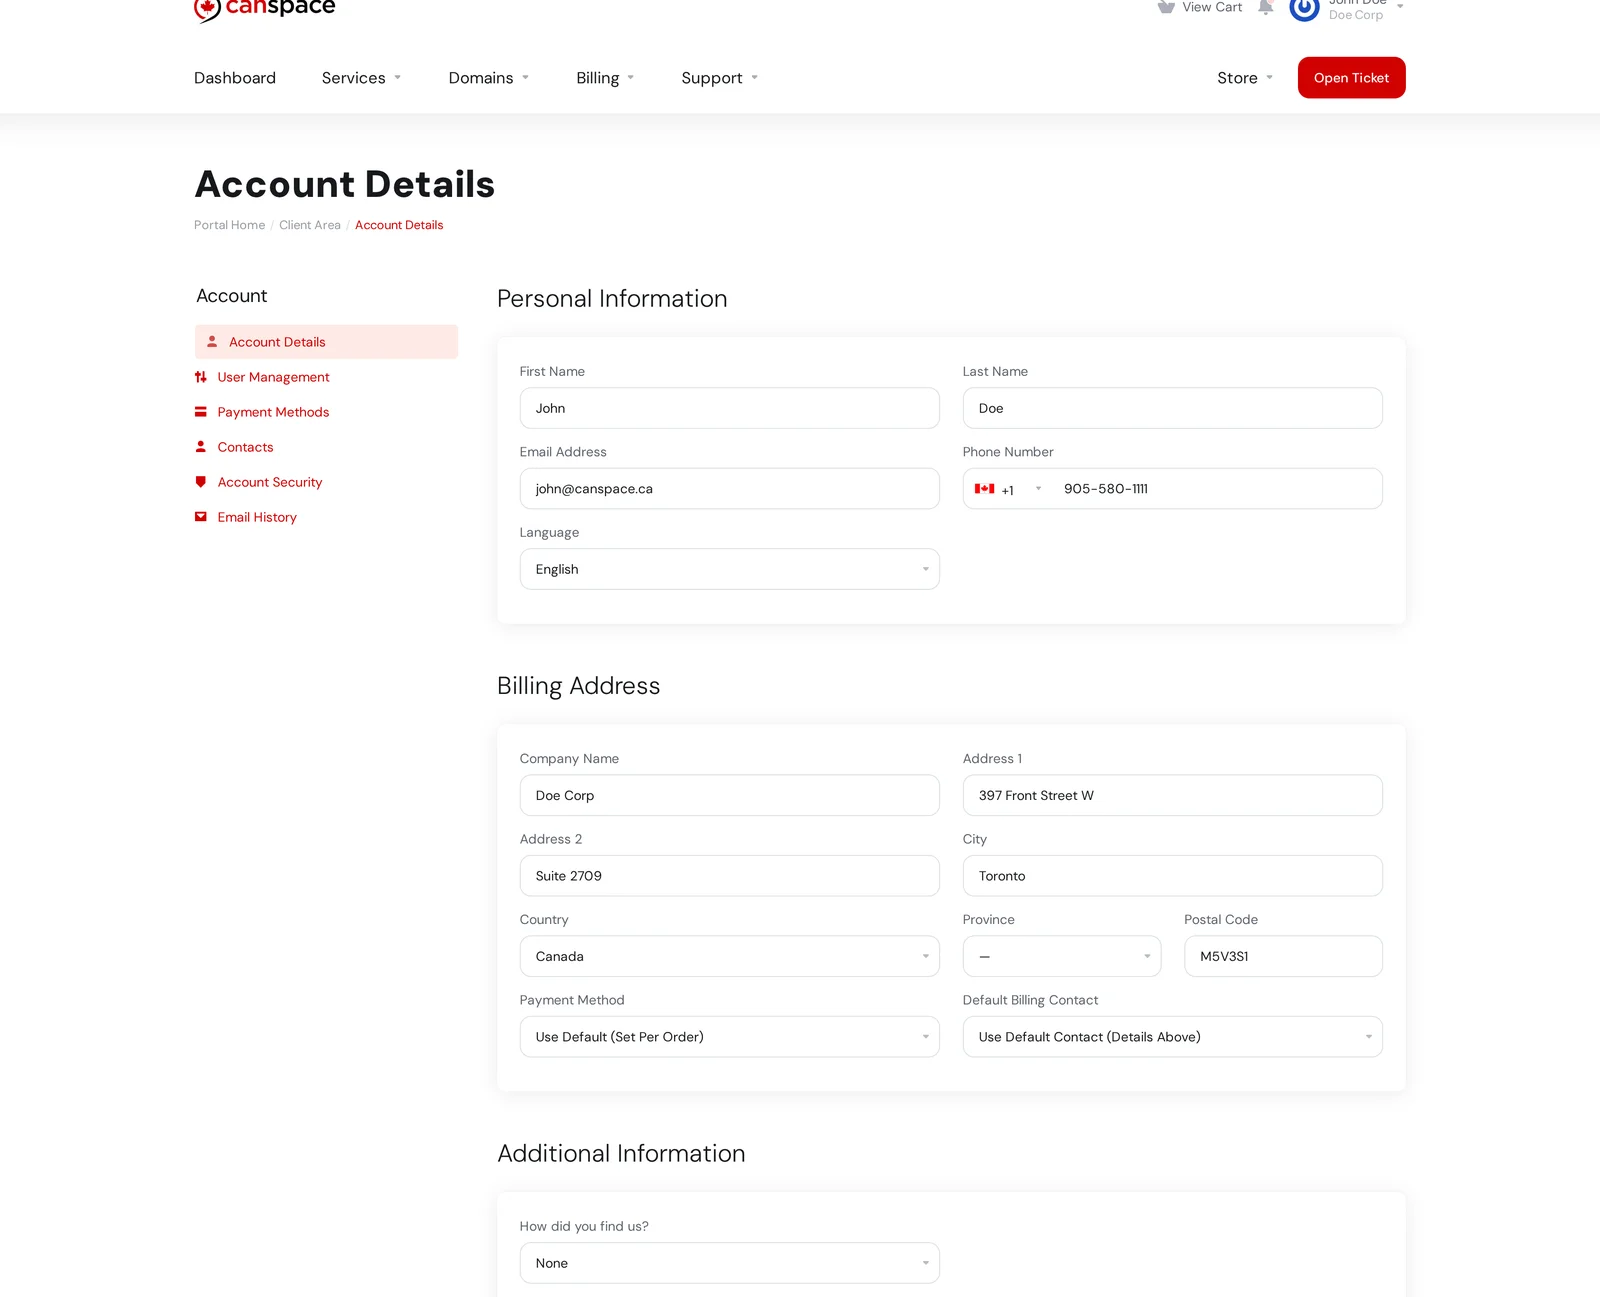Click the Account Details person icon in sidebar
The height and width of the screenshot is (1297, 1600).
coord(212,342)
